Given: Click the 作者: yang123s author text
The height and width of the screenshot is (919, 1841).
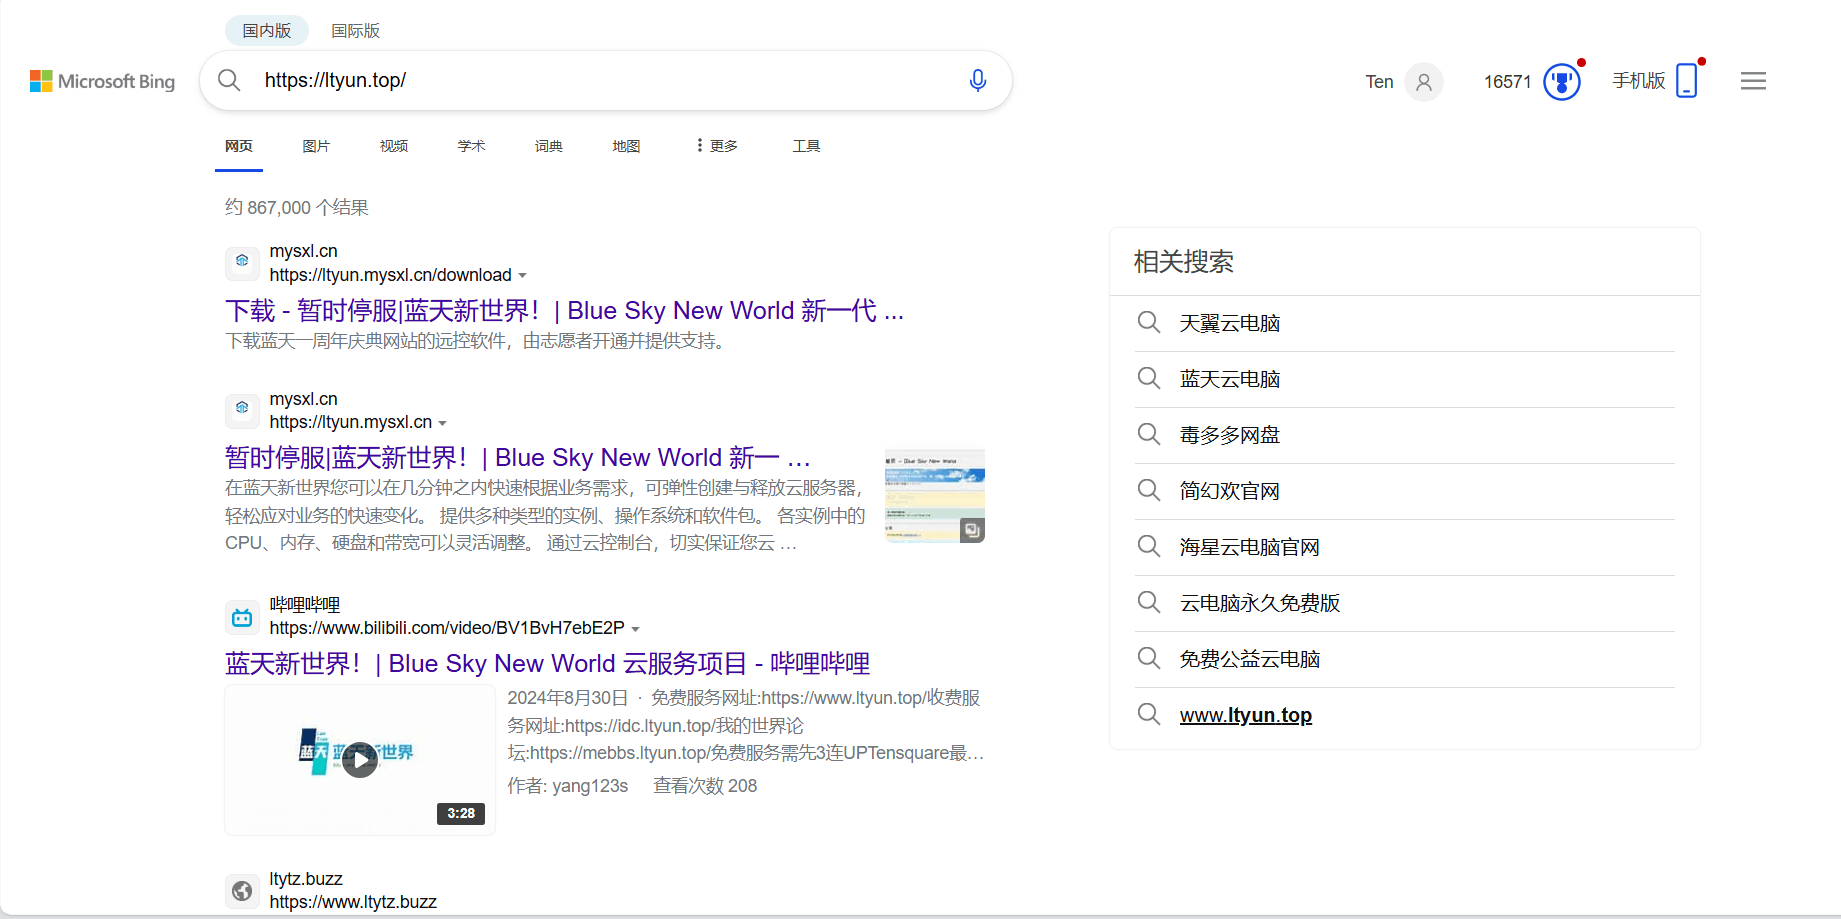Looking at the screenshot, I should click(x=567, y=786).
